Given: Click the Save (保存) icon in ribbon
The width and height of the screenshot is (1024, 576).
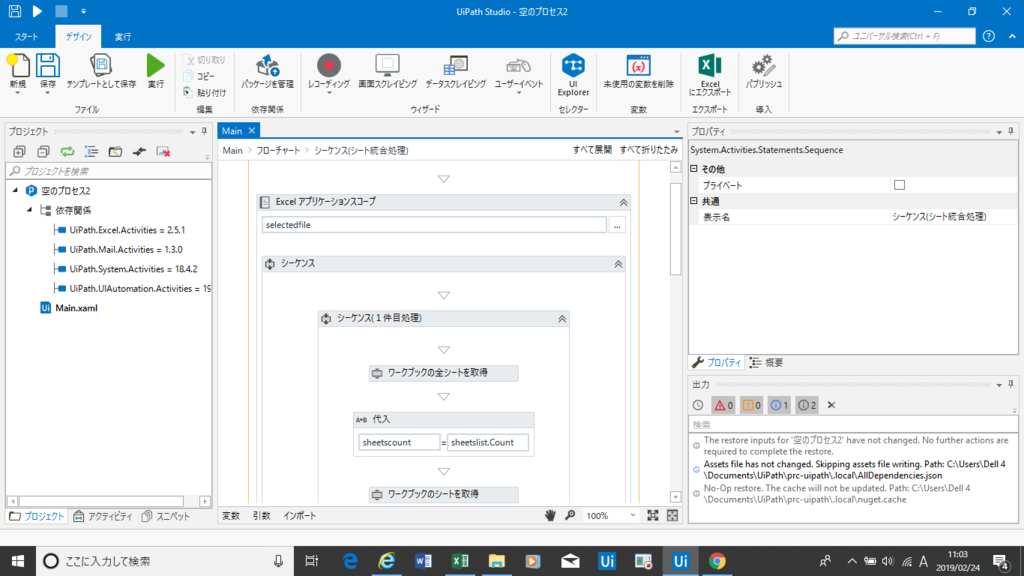Looking at the screenshot, I should pos(48,66).
